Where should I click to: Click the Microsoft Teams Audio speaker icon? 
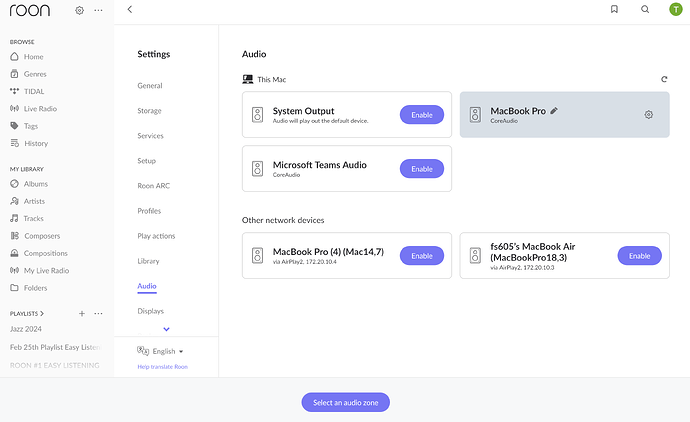click(257, 169)
